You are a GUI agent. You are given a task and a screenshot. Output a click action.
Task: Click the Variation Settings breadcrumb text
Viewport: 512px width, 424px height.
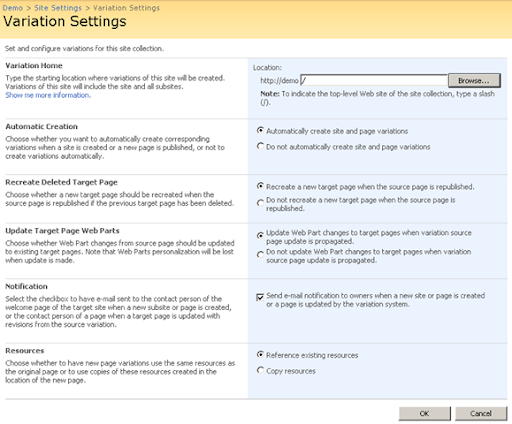[126, 8]
